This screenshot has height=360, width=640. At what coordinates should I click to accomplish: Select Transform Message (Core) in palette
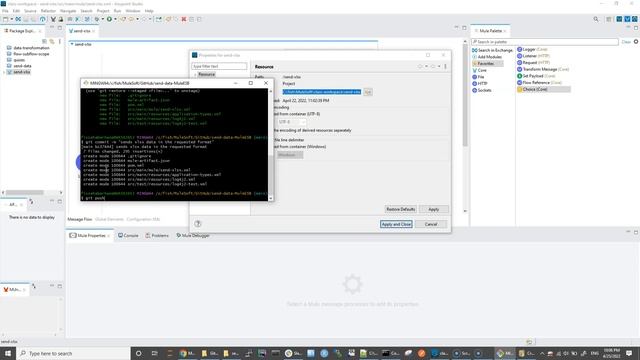543,69
